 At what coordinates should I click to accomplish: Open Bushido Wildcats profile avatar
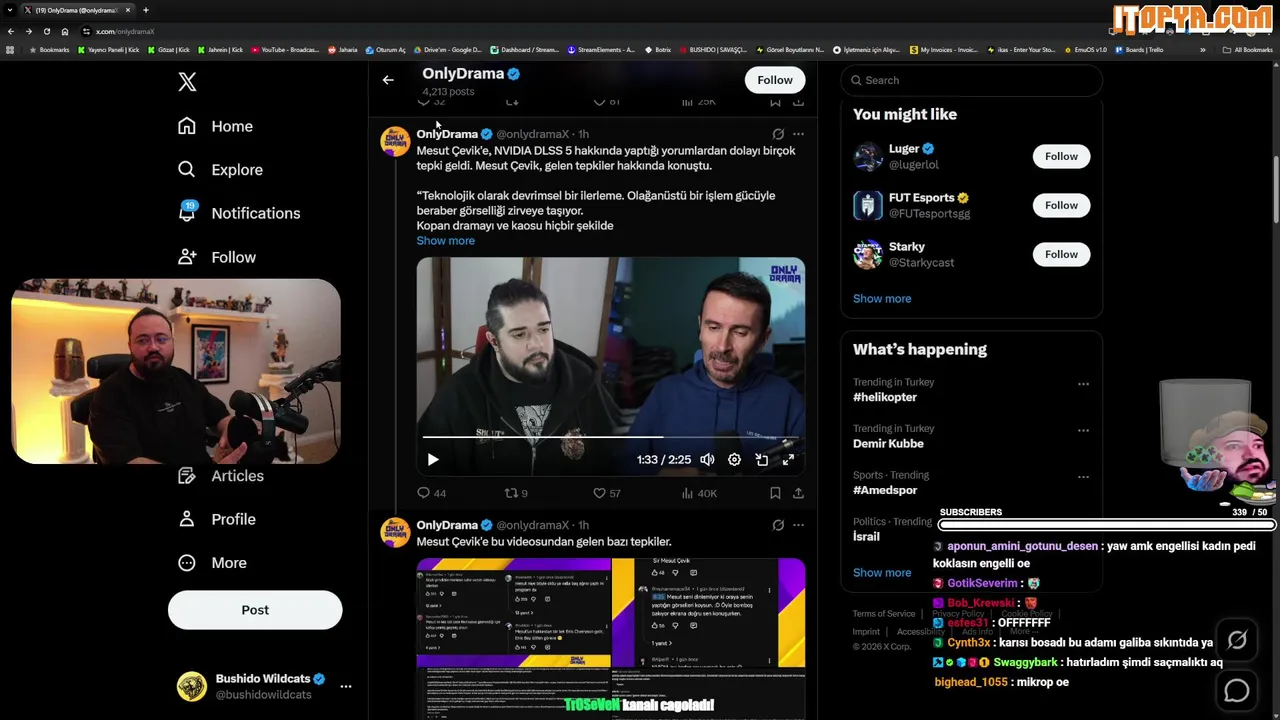[192, 687]
